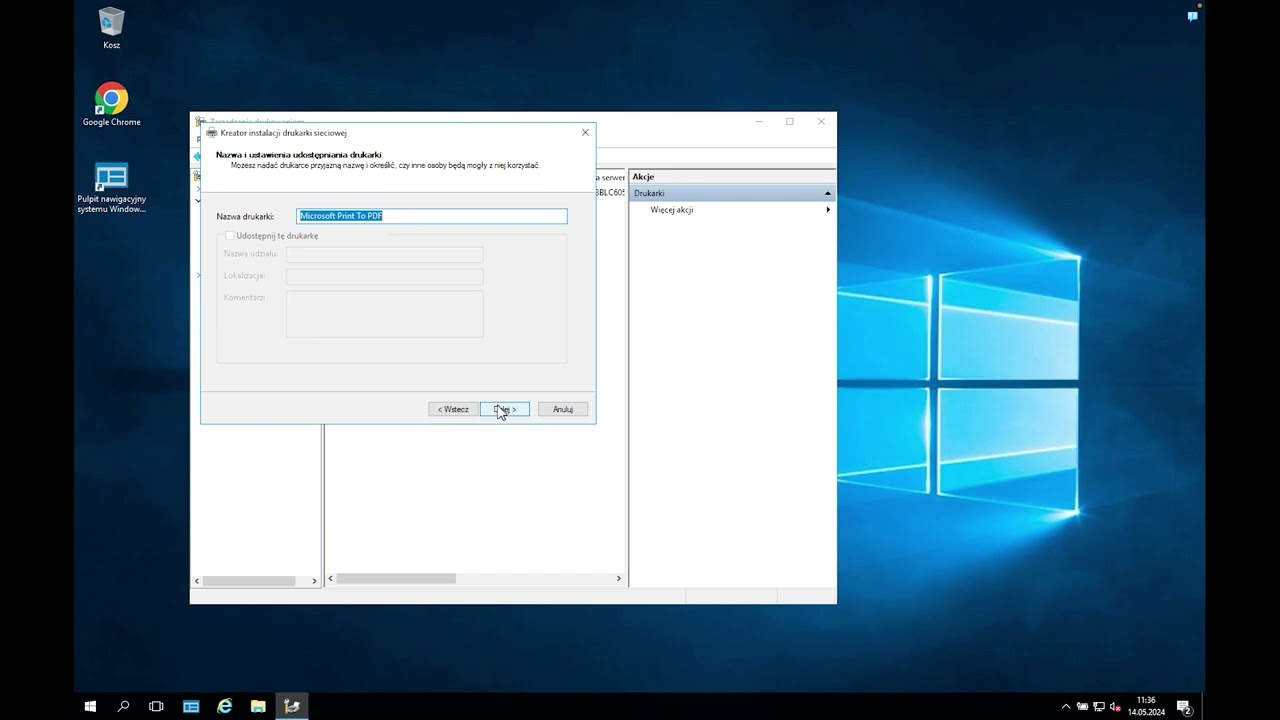Click center pane scrollbar right arrow
This screenshot has width=1280, height=720.
coord(619,578)
